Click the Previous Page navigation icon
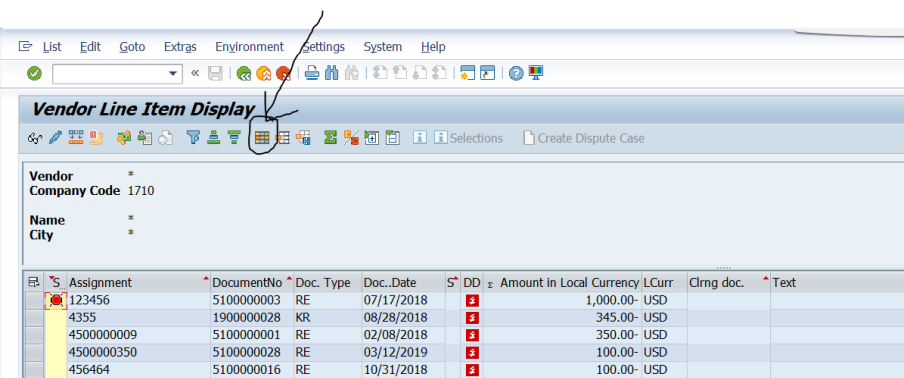 pyautogui.click(x=400, y=73)
